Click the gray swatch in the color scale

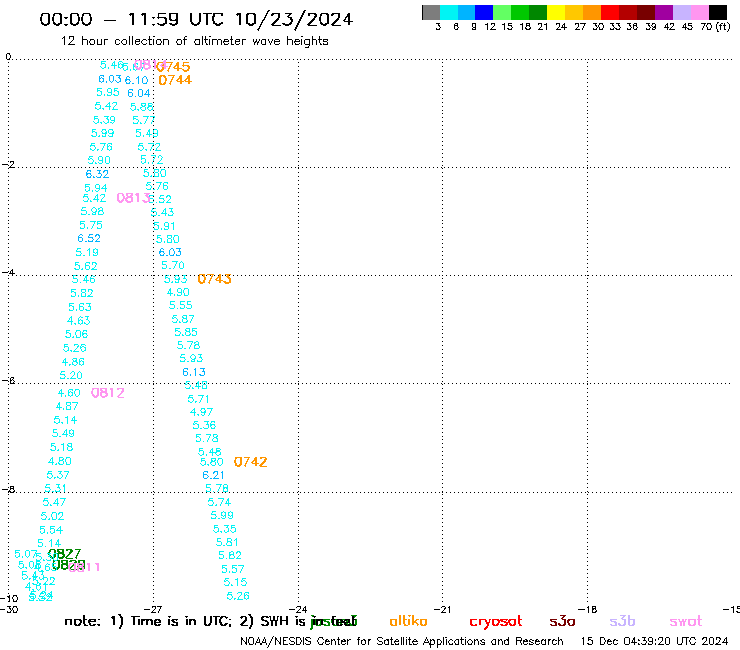pos(431,12)
